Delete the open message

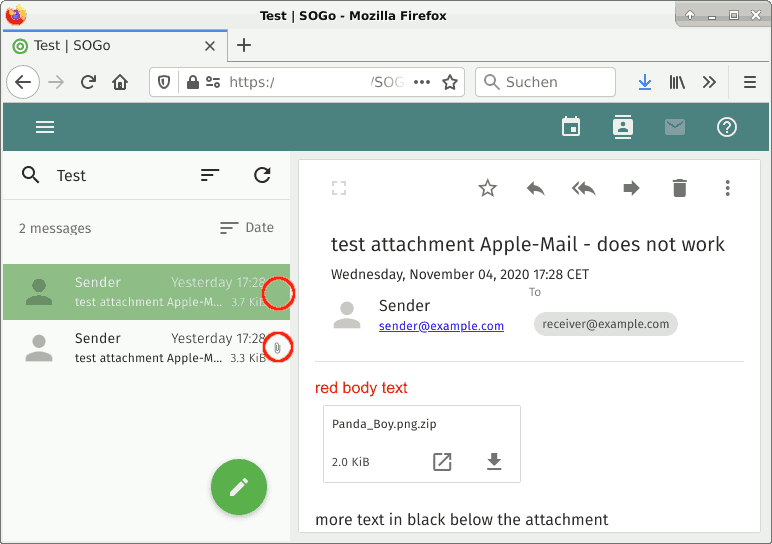pos(680,188)
